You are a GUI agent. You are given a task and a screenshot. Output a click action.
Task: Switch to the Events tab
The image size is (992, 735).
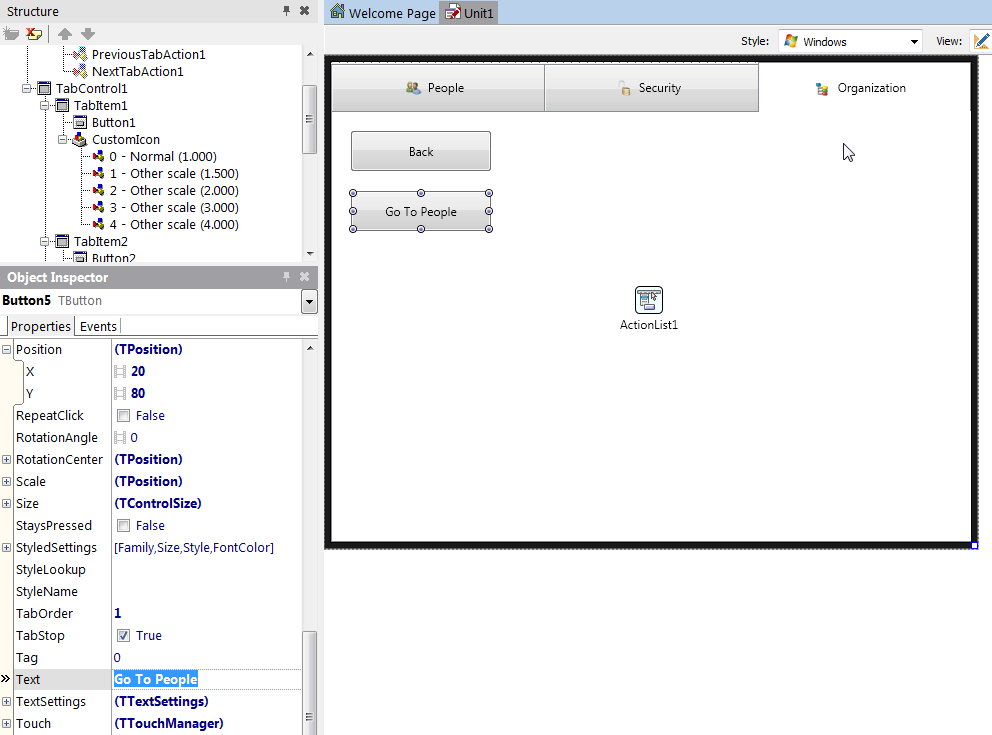pos(98,326)
